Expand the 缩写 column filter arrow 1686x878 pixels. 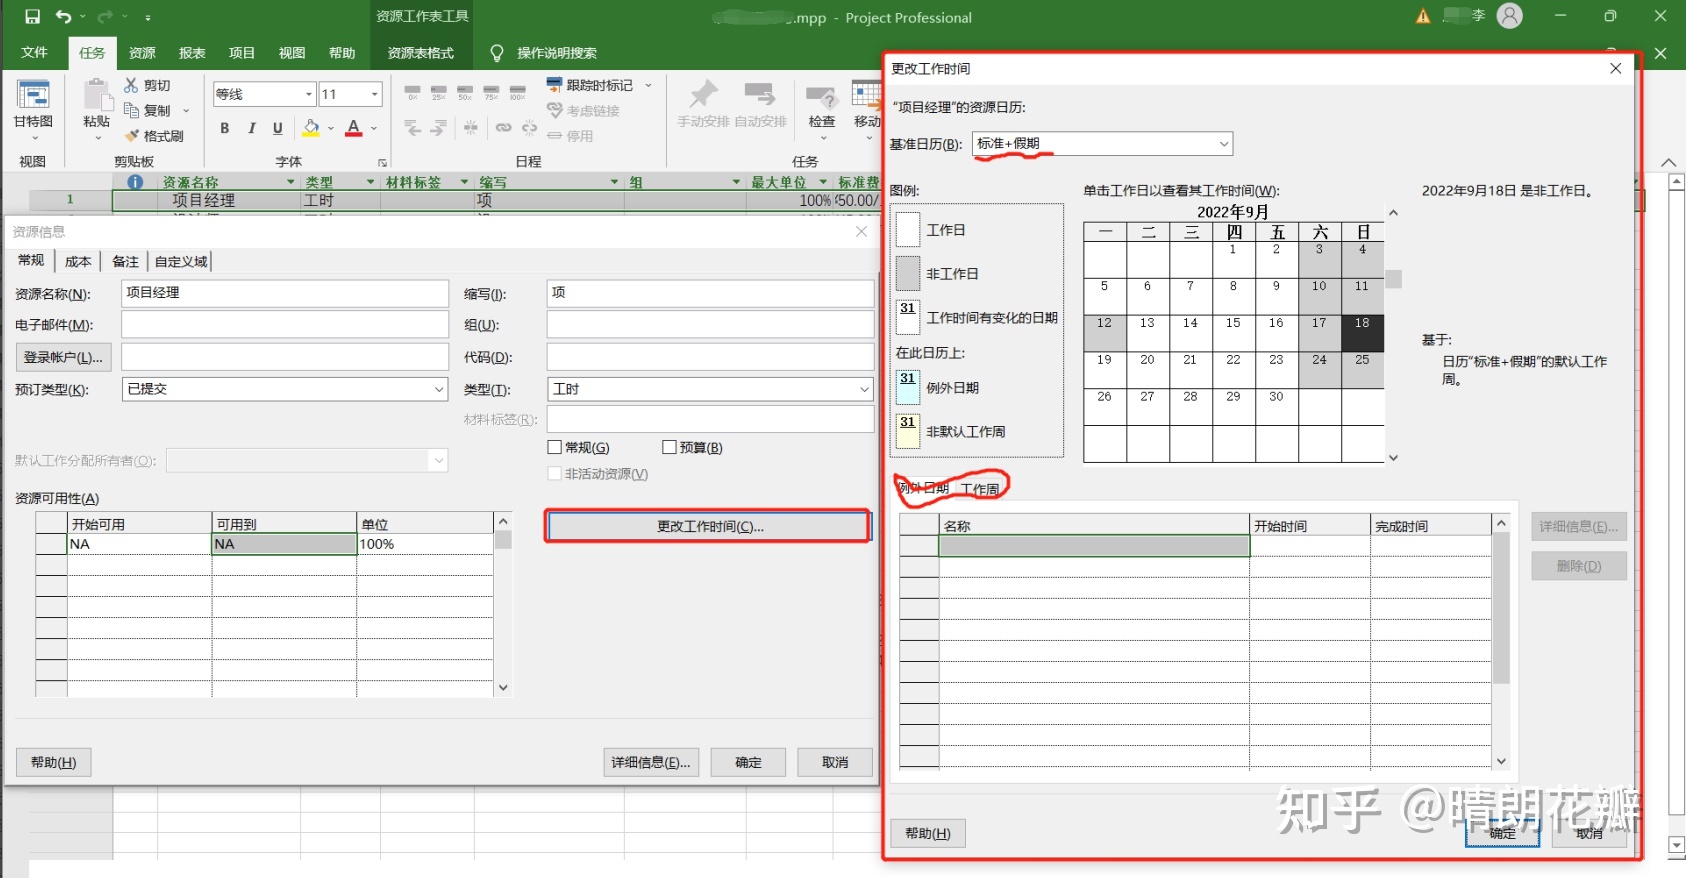pyautogui.click(x=614, y=182)
